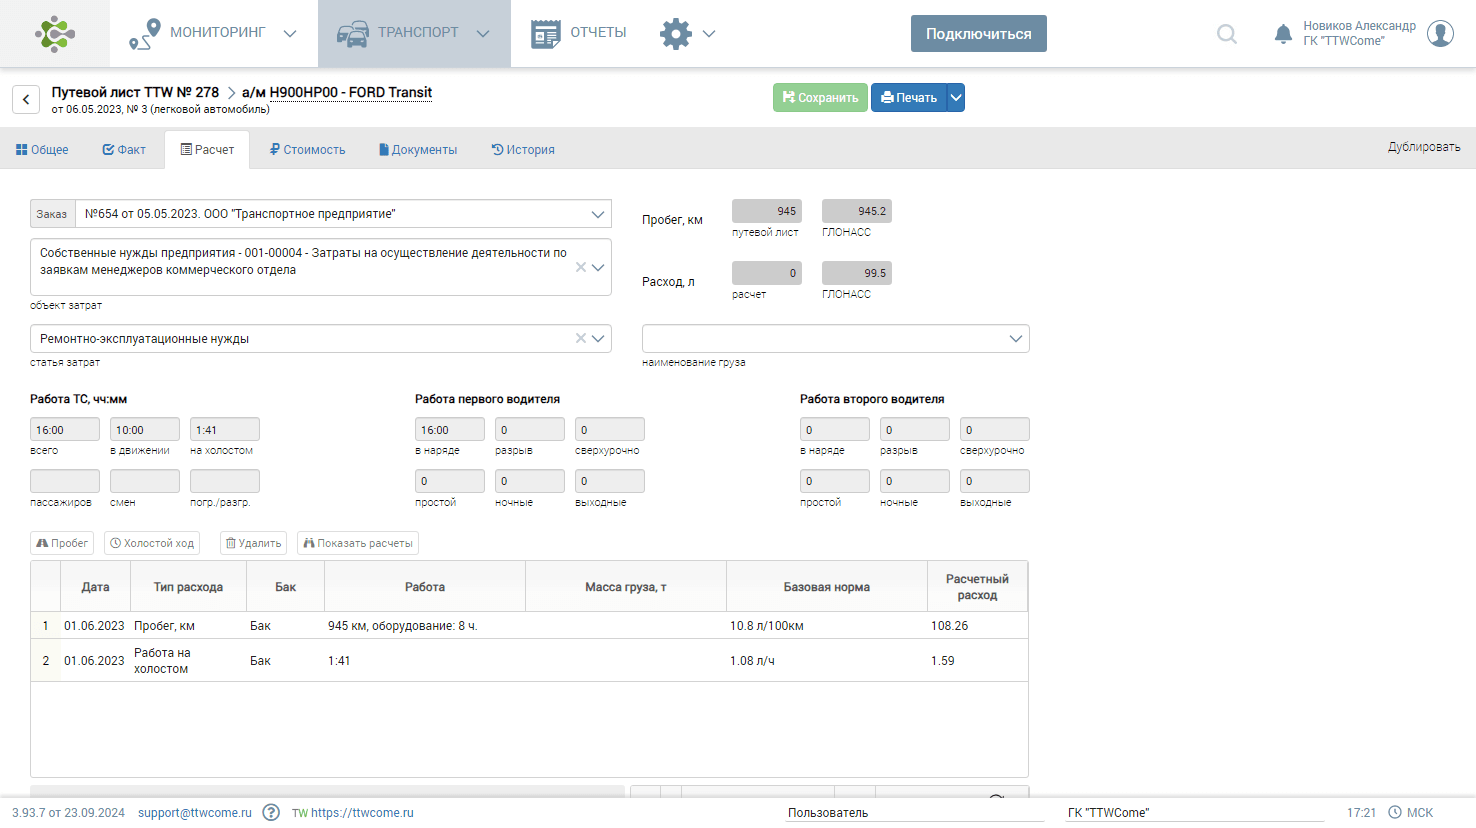Expand the объект затрат dropdown
This screenshot has height=828, width=1476.
(598, 267)
